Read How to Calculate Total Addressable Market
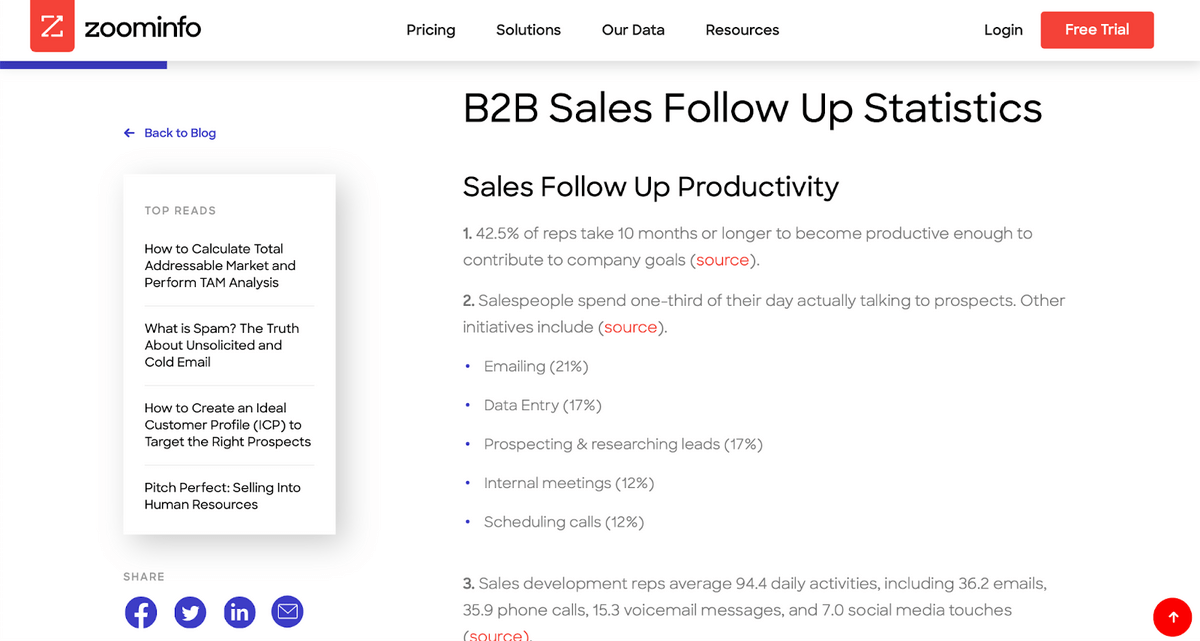Screen dimensions: 1200x641 point(219,265)
